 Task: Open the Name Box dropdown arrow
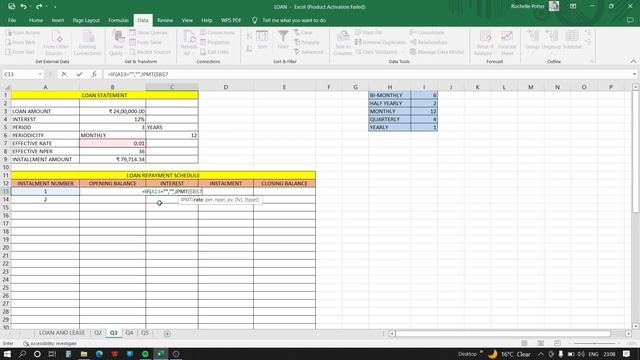pos(40,74)
